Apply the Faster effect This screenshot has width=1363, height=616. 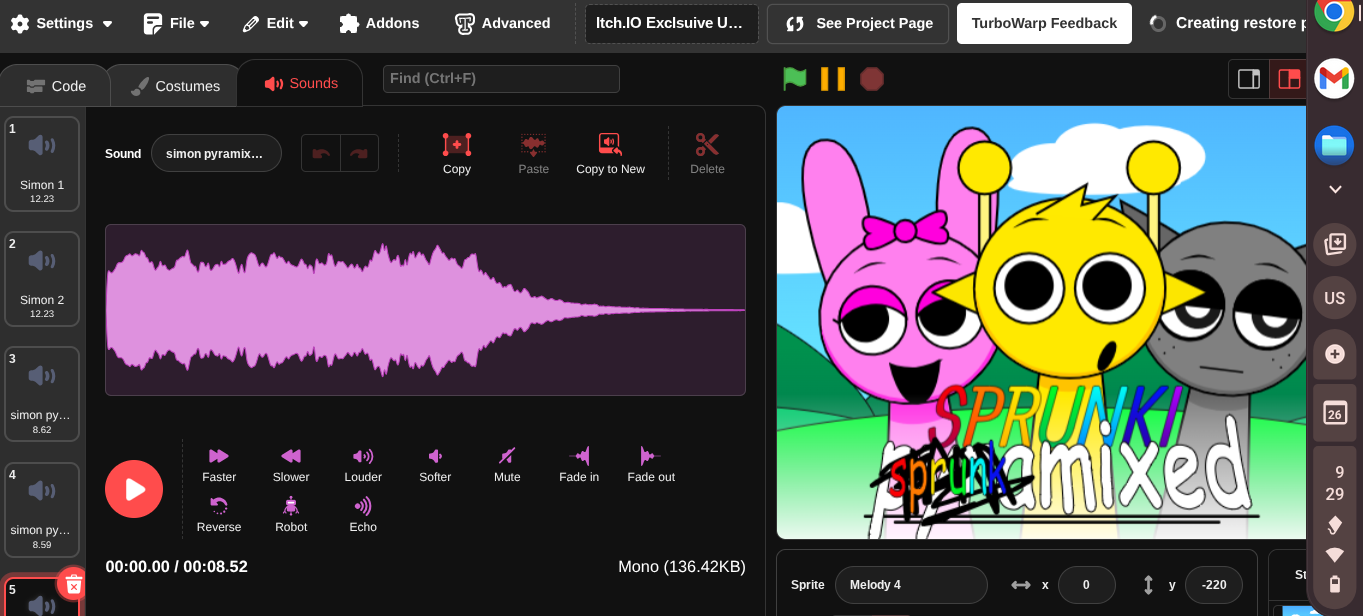219,465
